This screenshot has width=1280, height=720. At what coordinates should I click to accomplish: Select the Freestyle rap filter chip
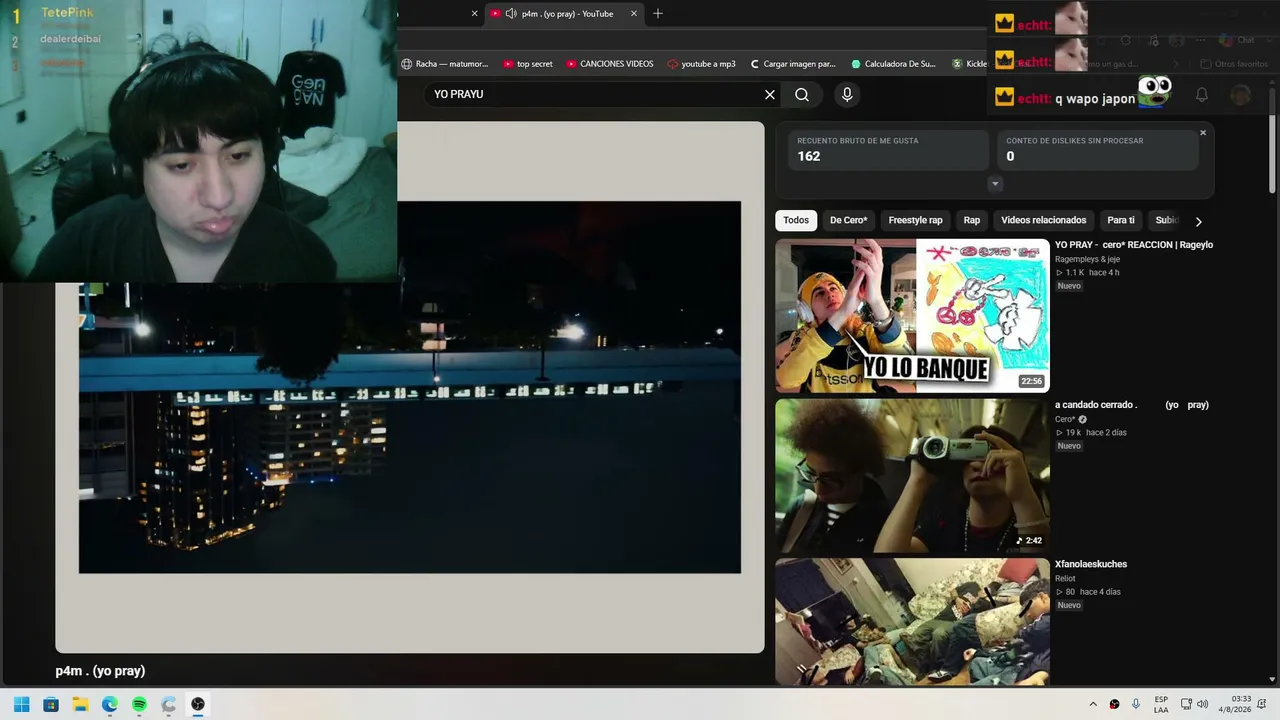click(x=915, y=220)
